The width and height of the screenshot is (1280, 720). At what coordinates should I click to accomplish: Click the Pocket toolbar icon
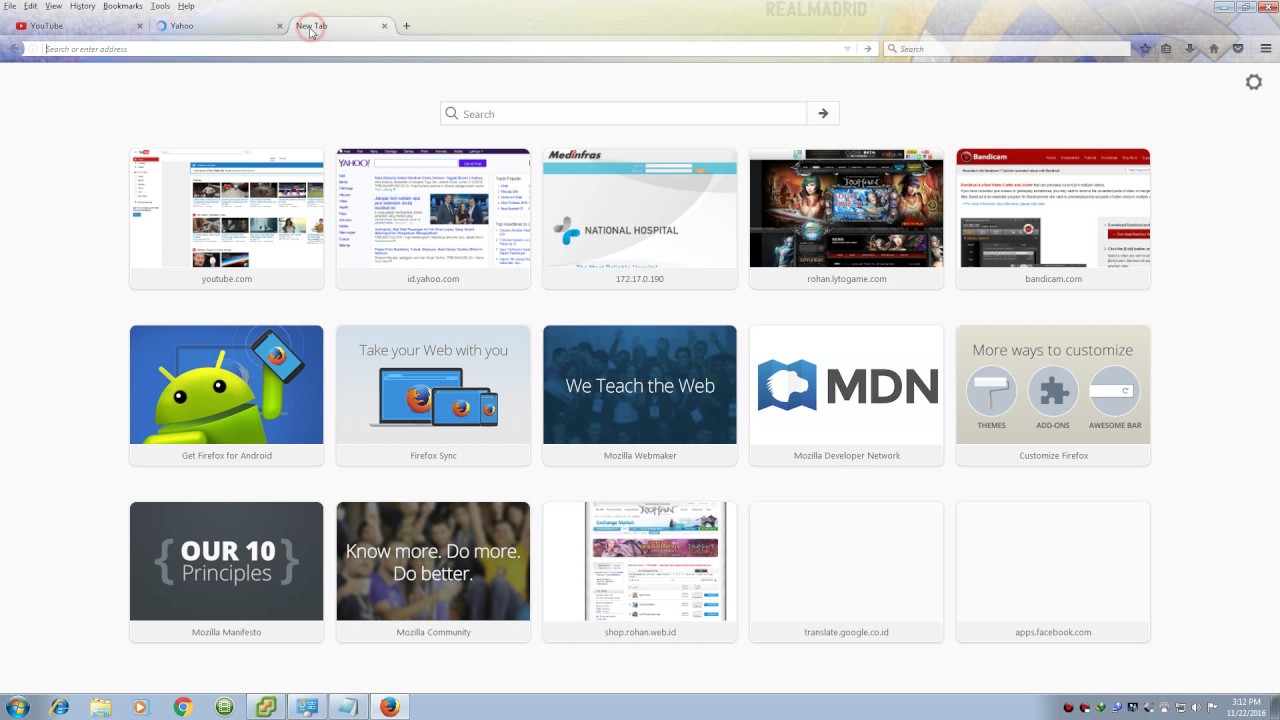tap(1238, 48)
